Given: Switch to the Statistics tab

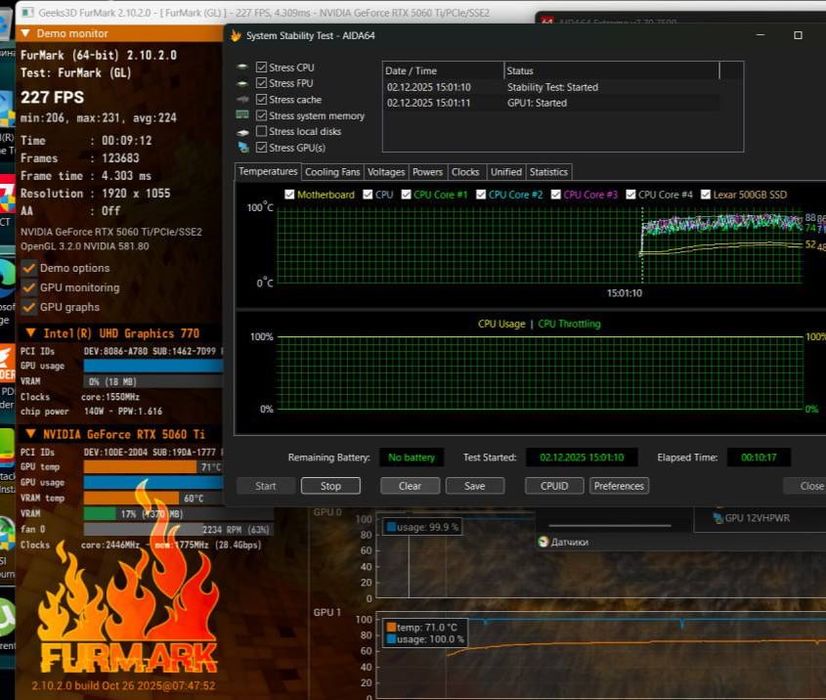Looking at the screenshot, I should [549, 172].
